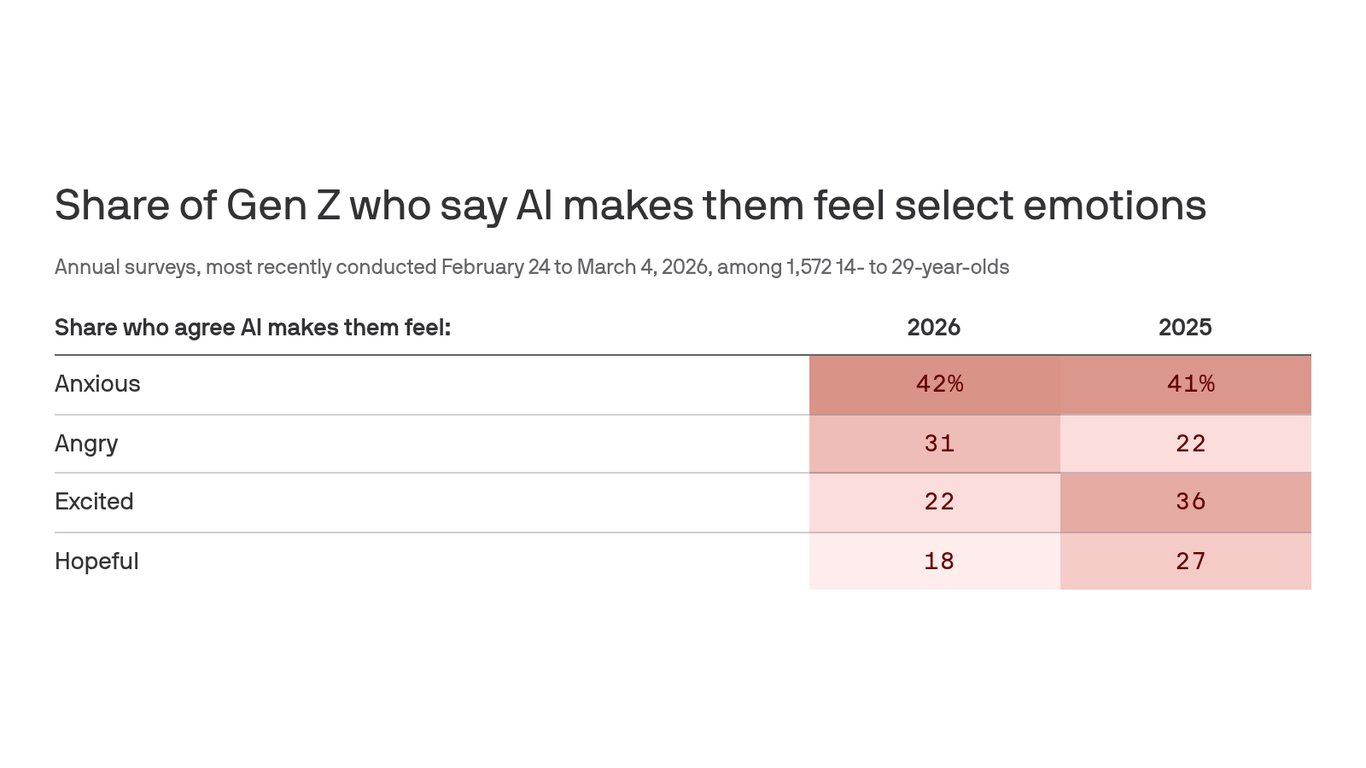Select the Anxious row label
1366x768 pixels.
click(97, 384)
